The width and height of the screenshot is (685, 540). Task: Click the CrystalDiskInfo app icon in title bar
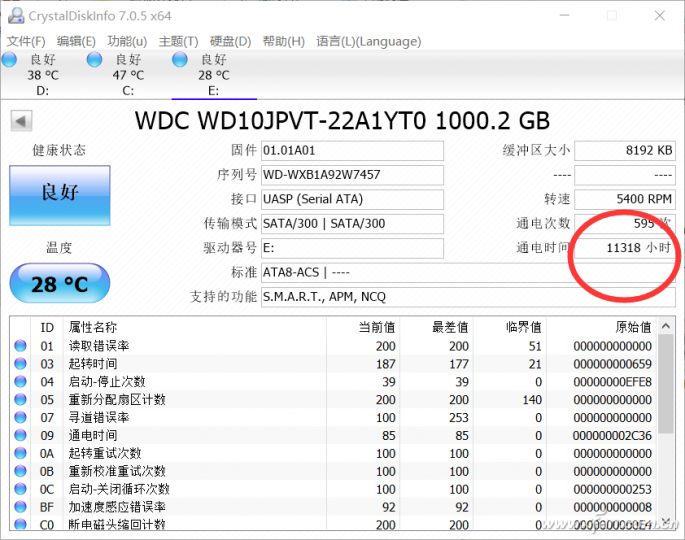pos(16,16)
